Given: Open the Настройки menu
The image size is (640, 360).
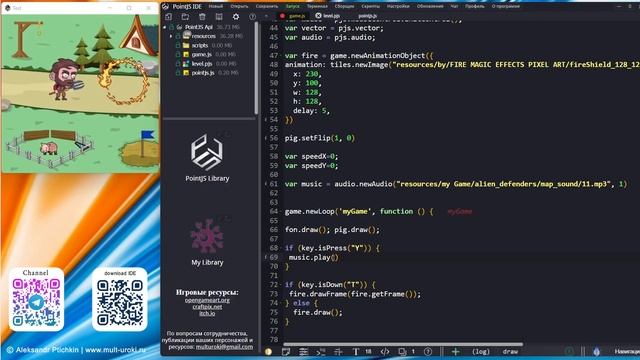Looking at the screenshot, I should pos(398,7).
